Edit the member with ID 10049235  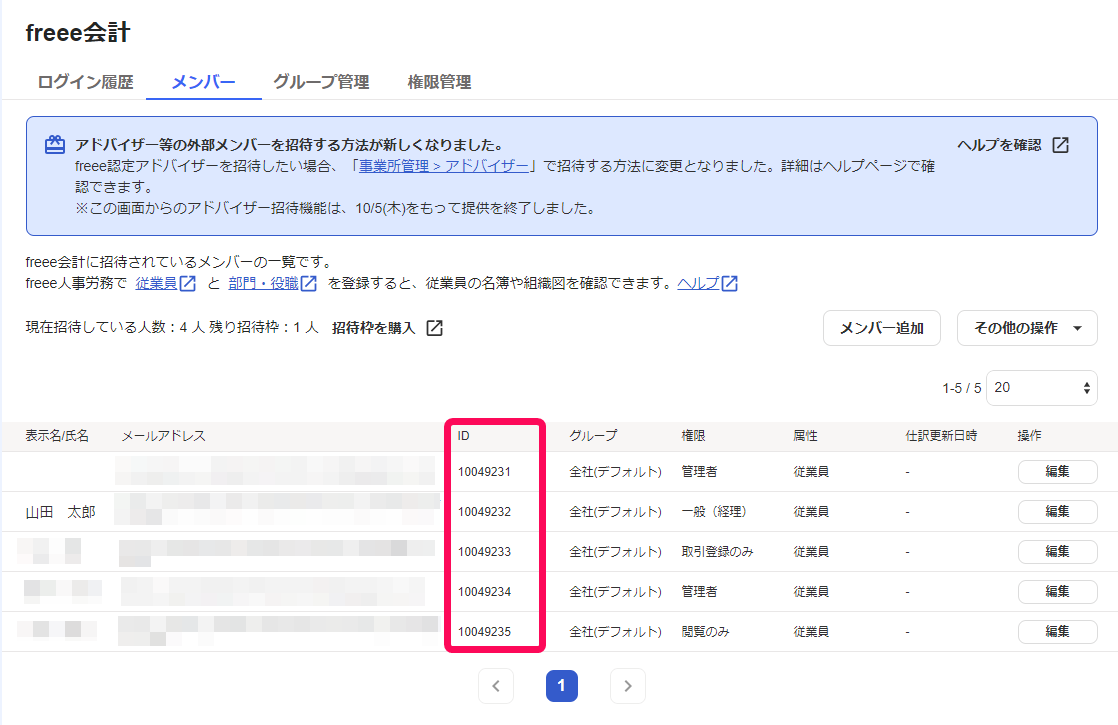pyautogui.click(x=1057, y=632)
